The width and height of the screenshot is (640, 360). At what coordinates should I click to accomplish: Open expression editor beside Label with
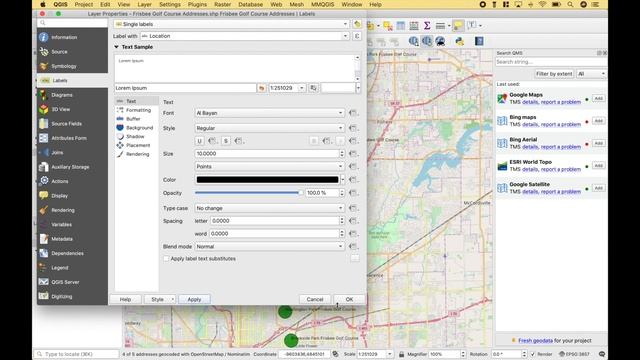coord(357,36)
